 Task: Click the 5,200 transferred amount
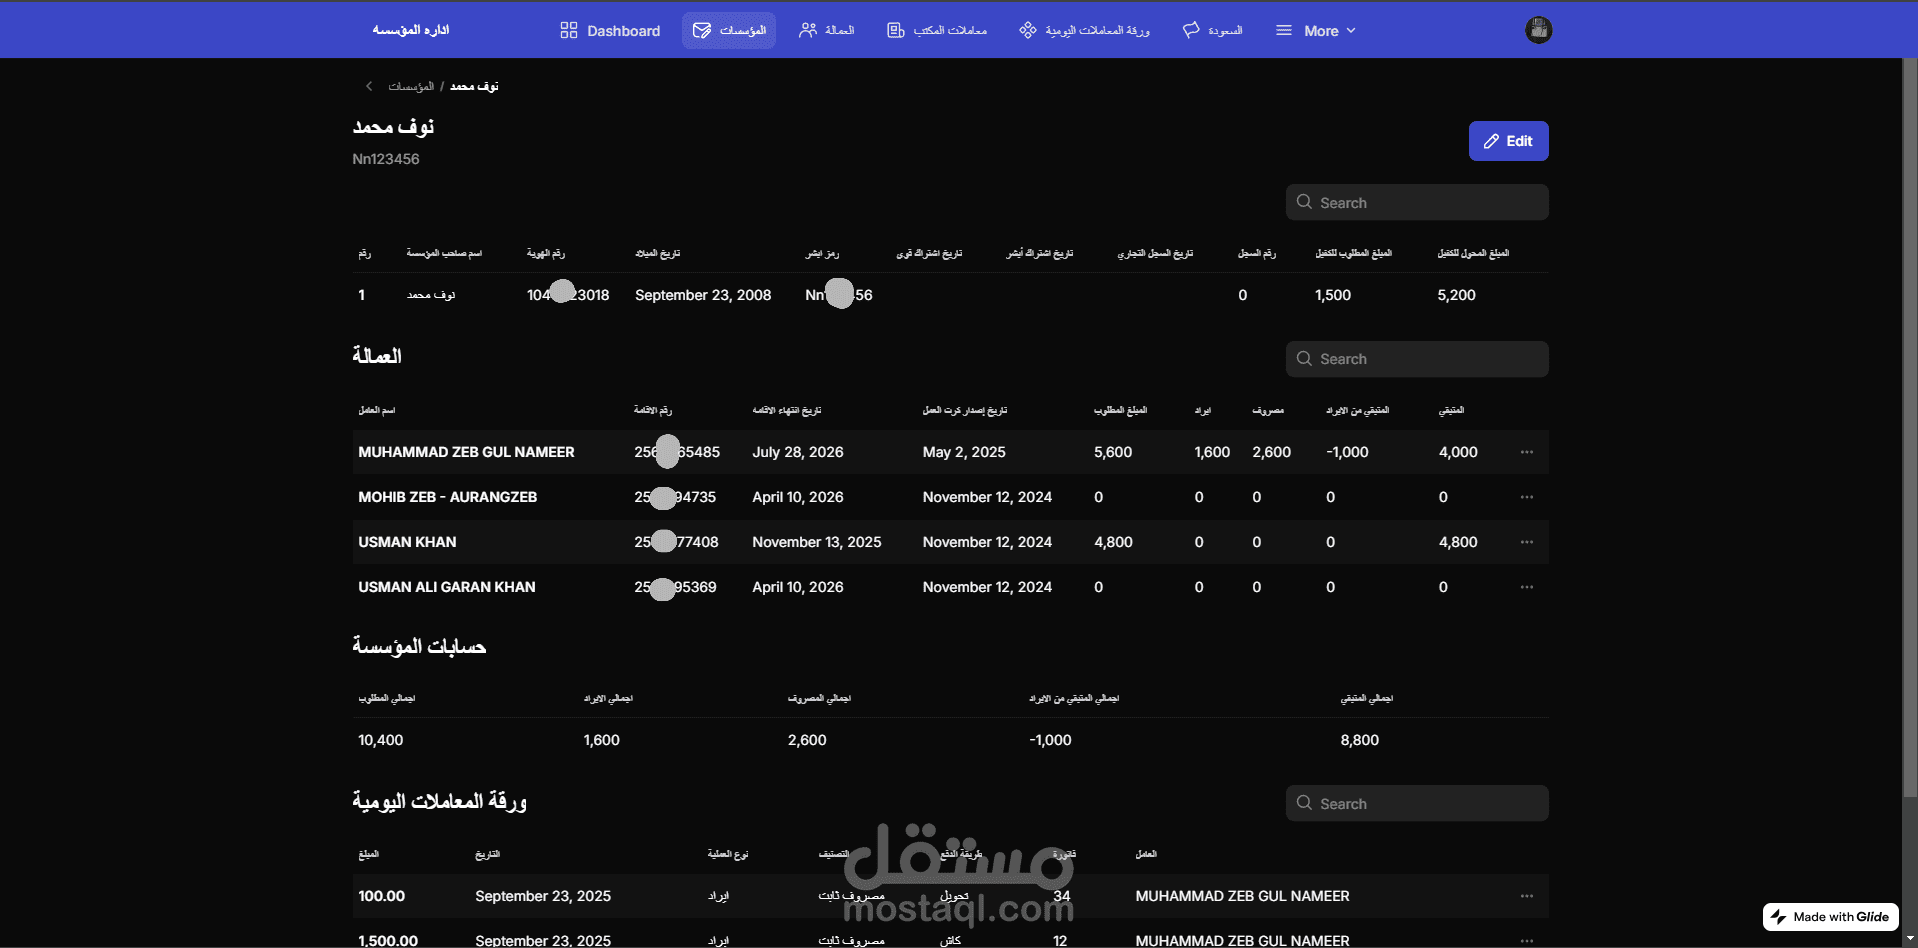click(1456, 295)
